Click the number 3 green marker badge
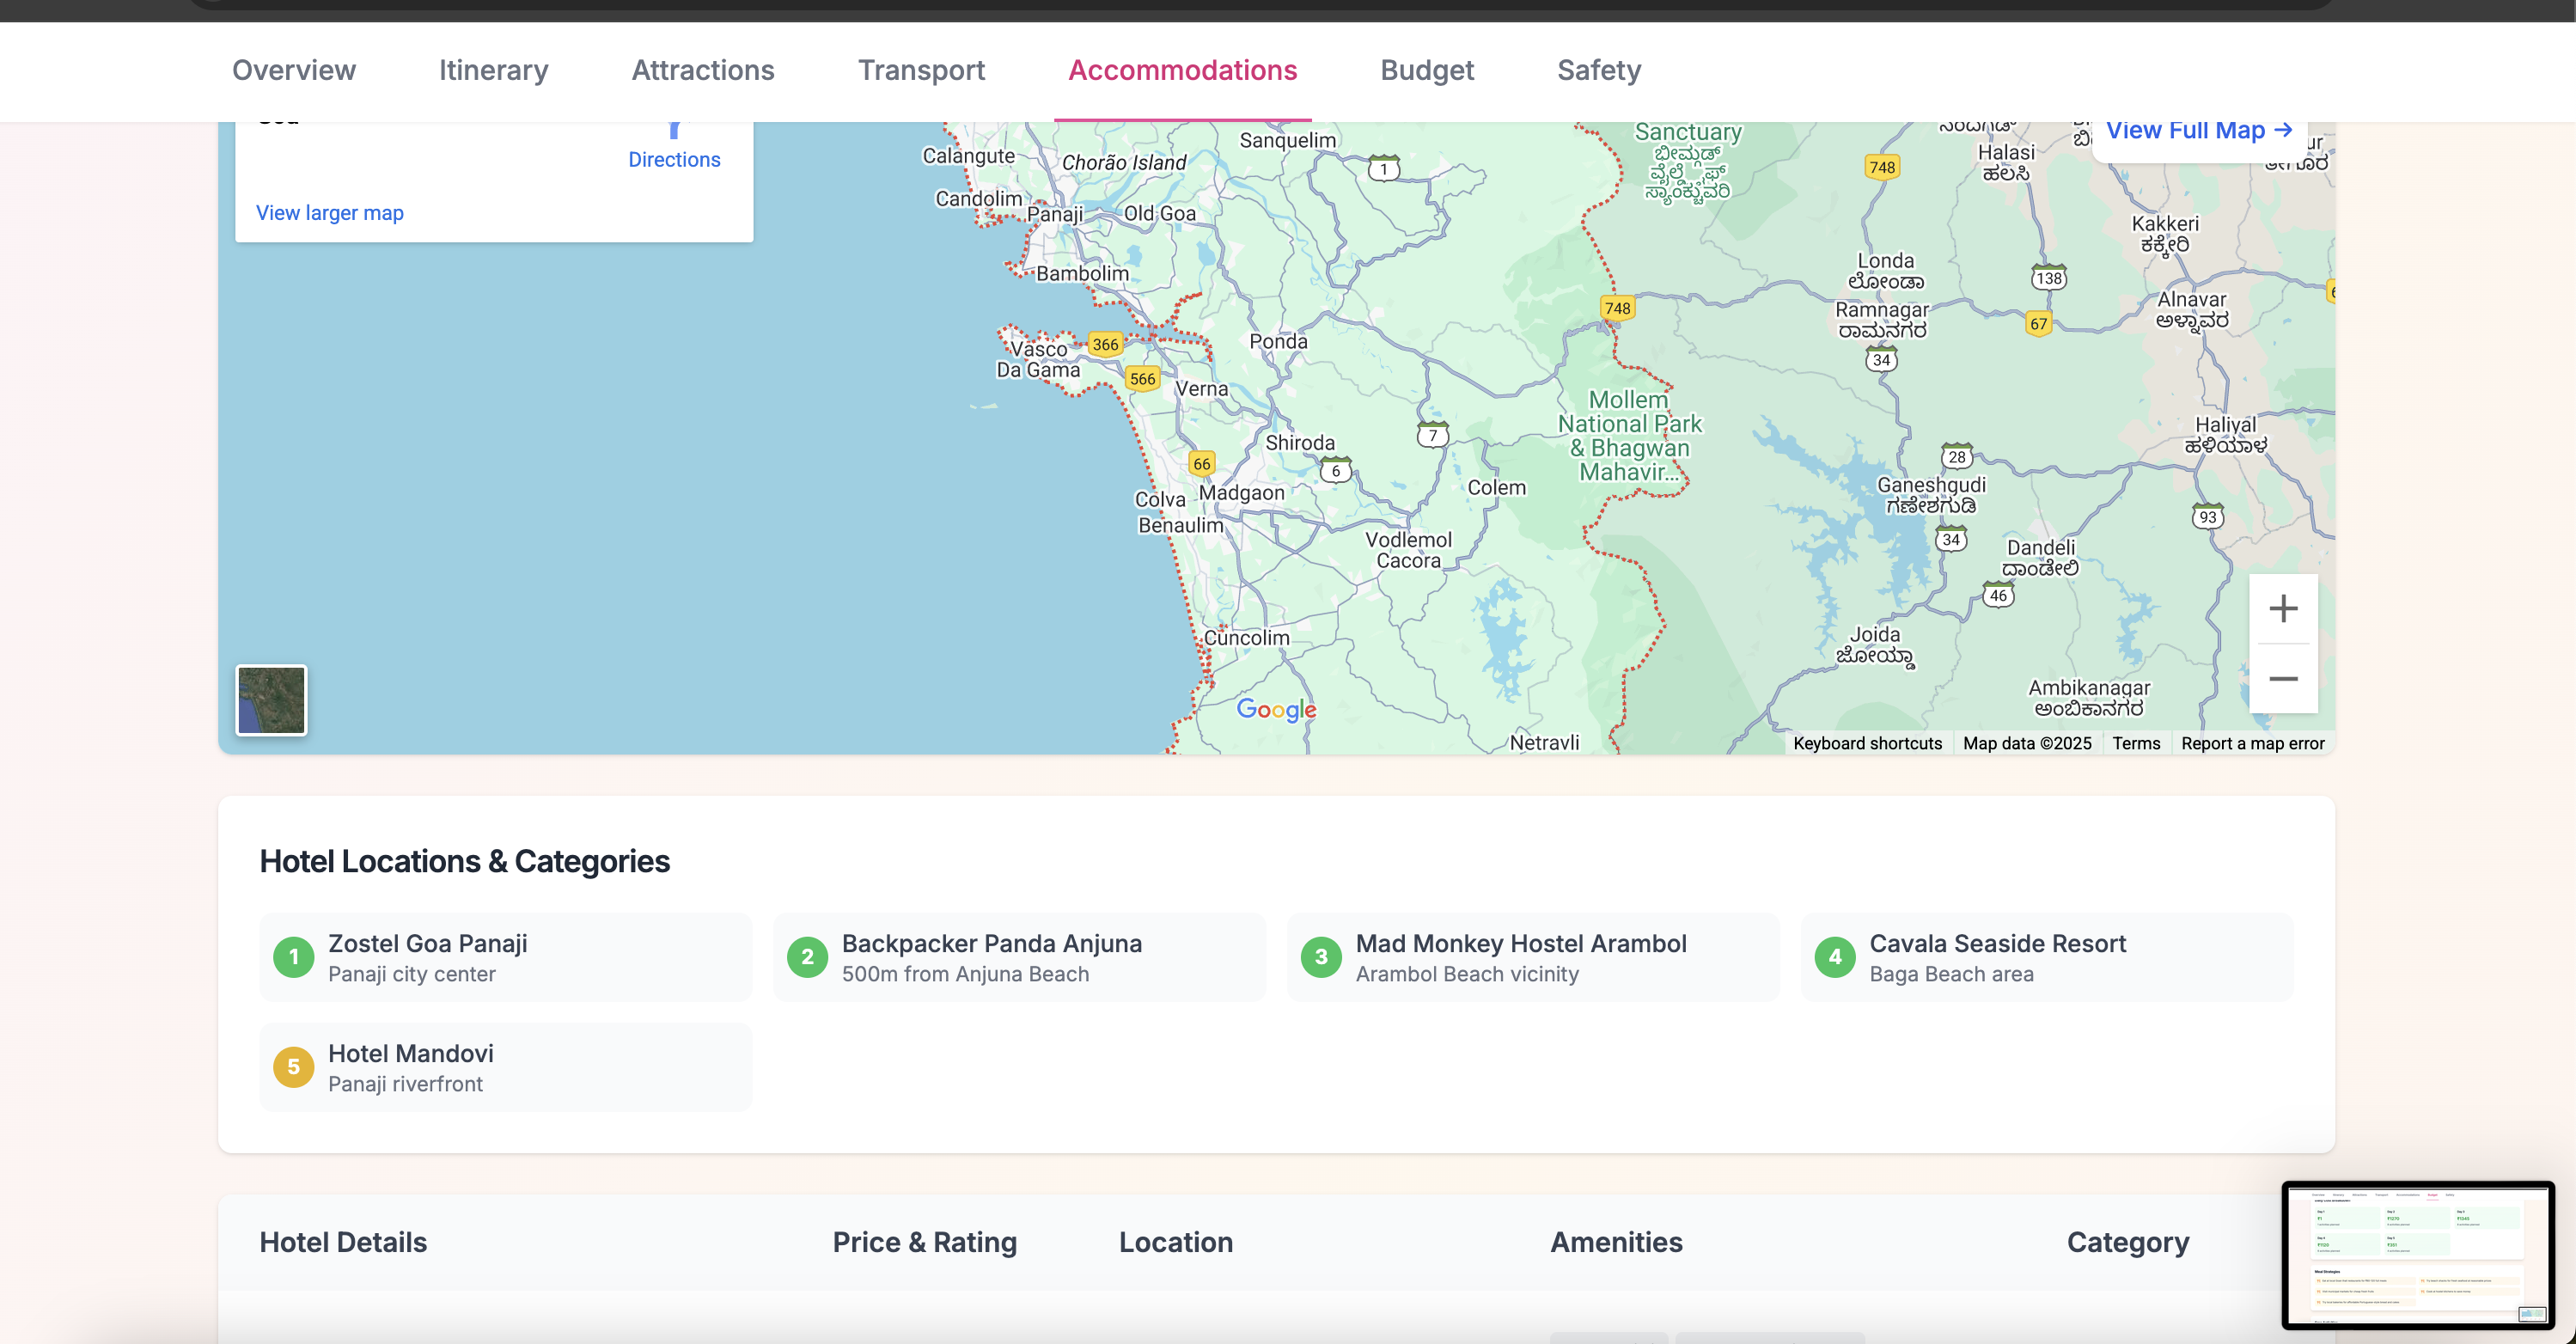Screen dimensions: 2576x1344 (x=1321, y=957)
